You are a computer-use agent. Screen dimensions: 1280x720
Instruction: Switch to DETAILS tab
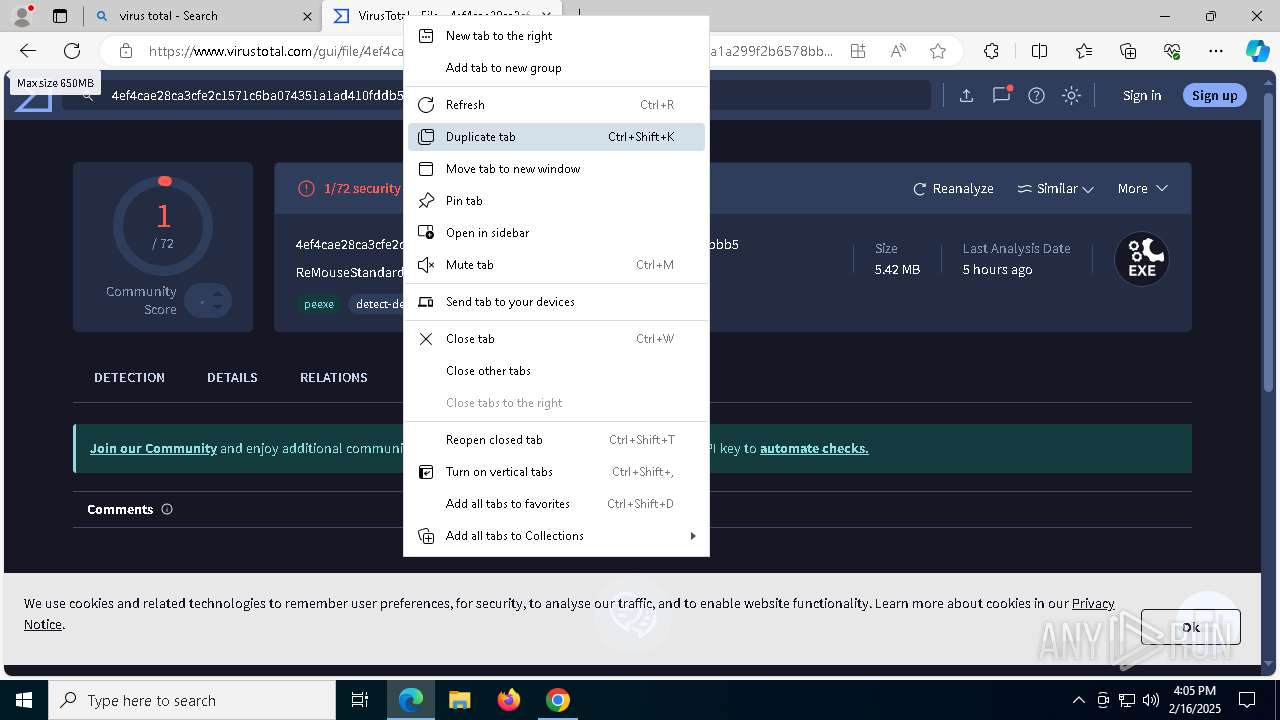(x=232, y=377)
